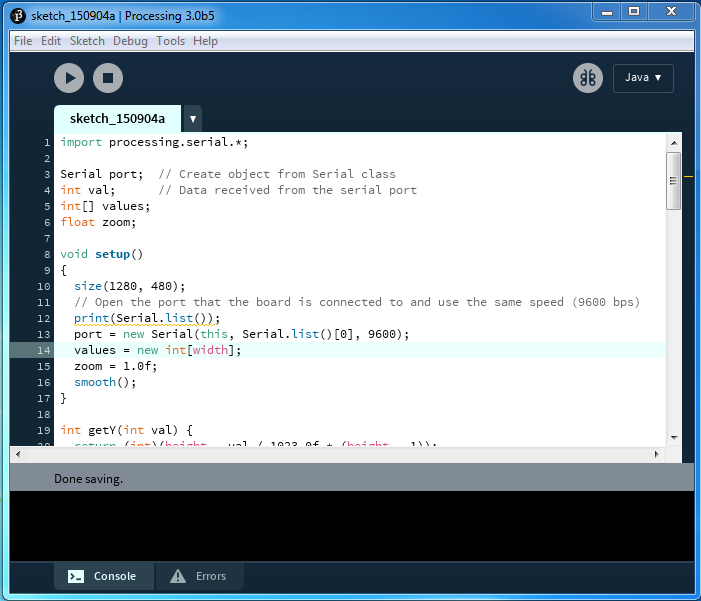Open the File menu
Viewport: 701px width, 601px height.
(23, 41)
